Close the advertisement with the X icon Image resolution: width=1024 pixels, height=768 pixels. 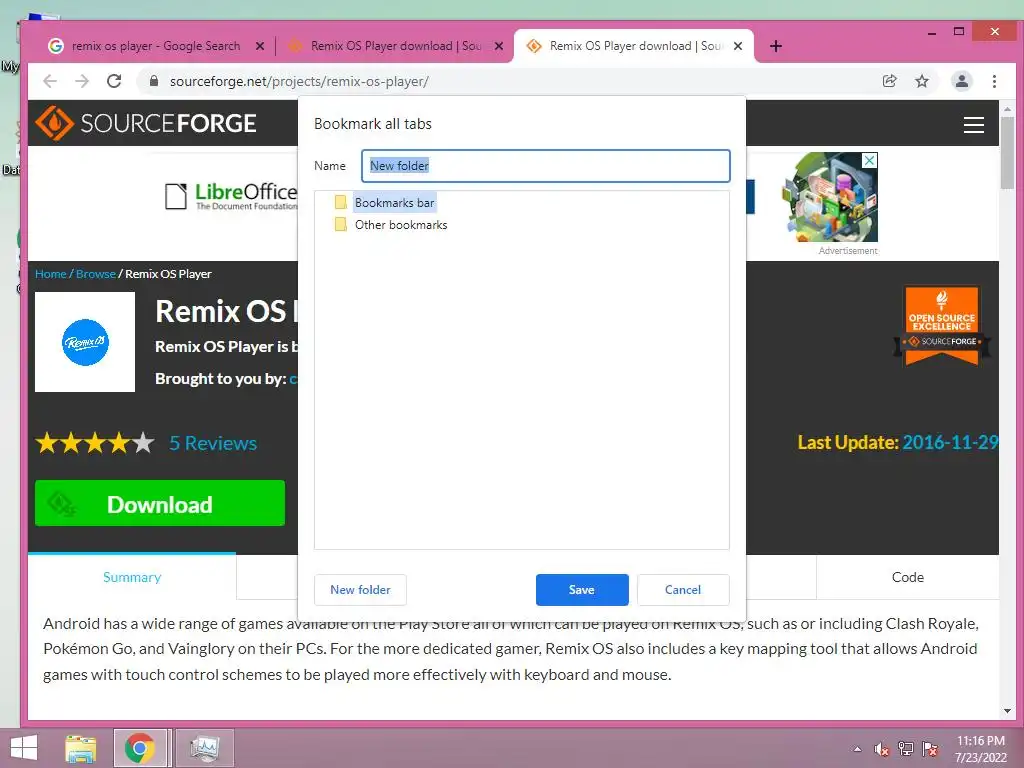pyautogui.click(x=870, y=161)
